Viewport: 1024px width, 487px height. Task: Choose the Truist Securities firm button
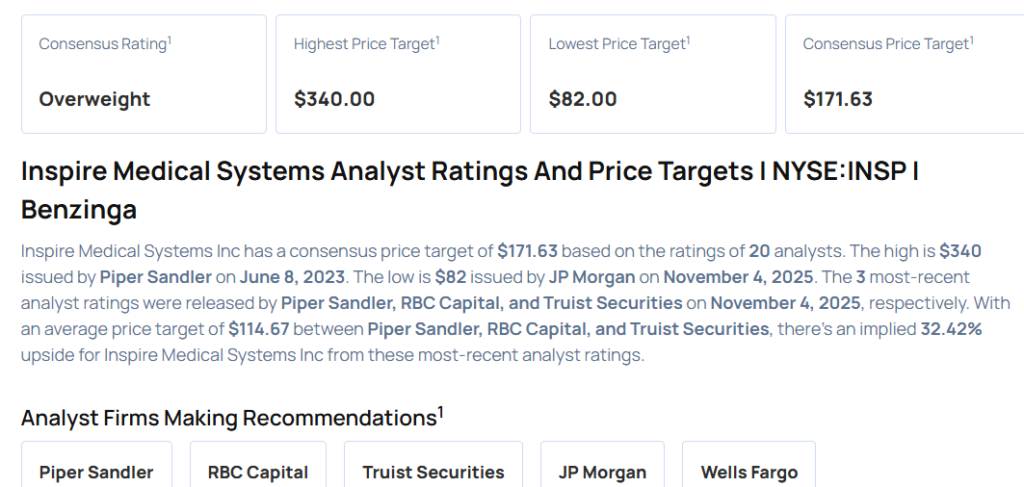click(x=433, y=471)
